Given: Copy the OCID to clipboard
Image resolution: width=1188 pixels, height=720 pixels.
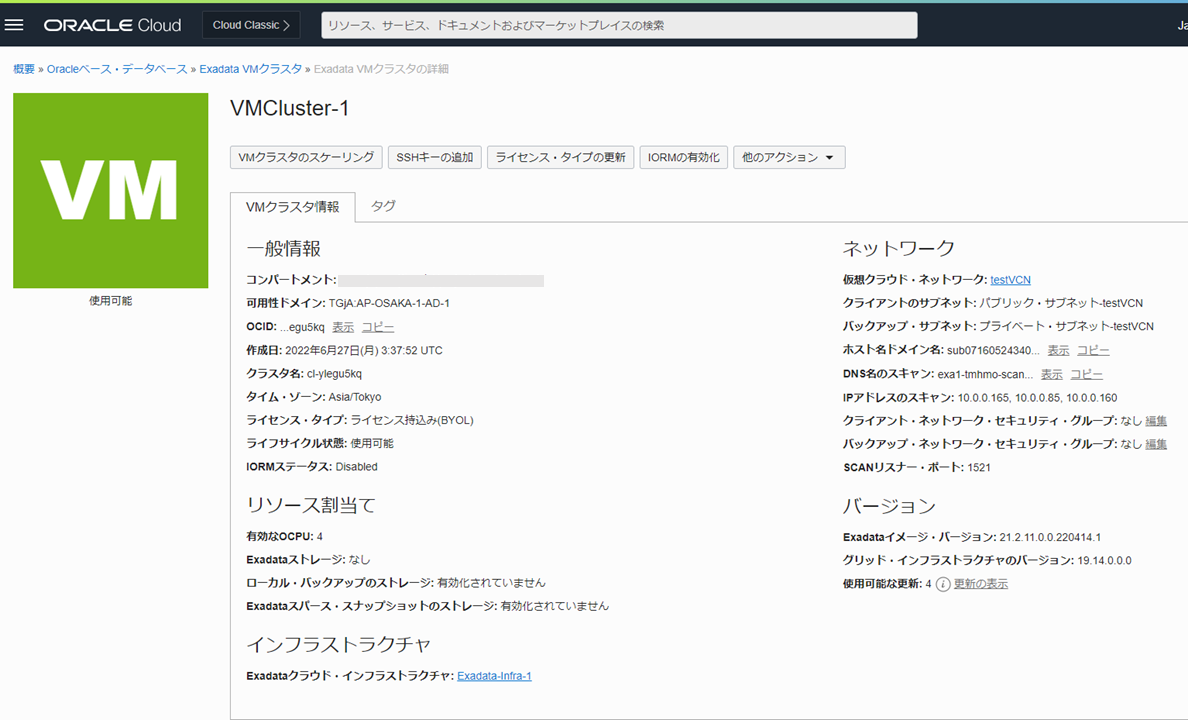Looking at the screenshot, I should (x=378, y=327).
